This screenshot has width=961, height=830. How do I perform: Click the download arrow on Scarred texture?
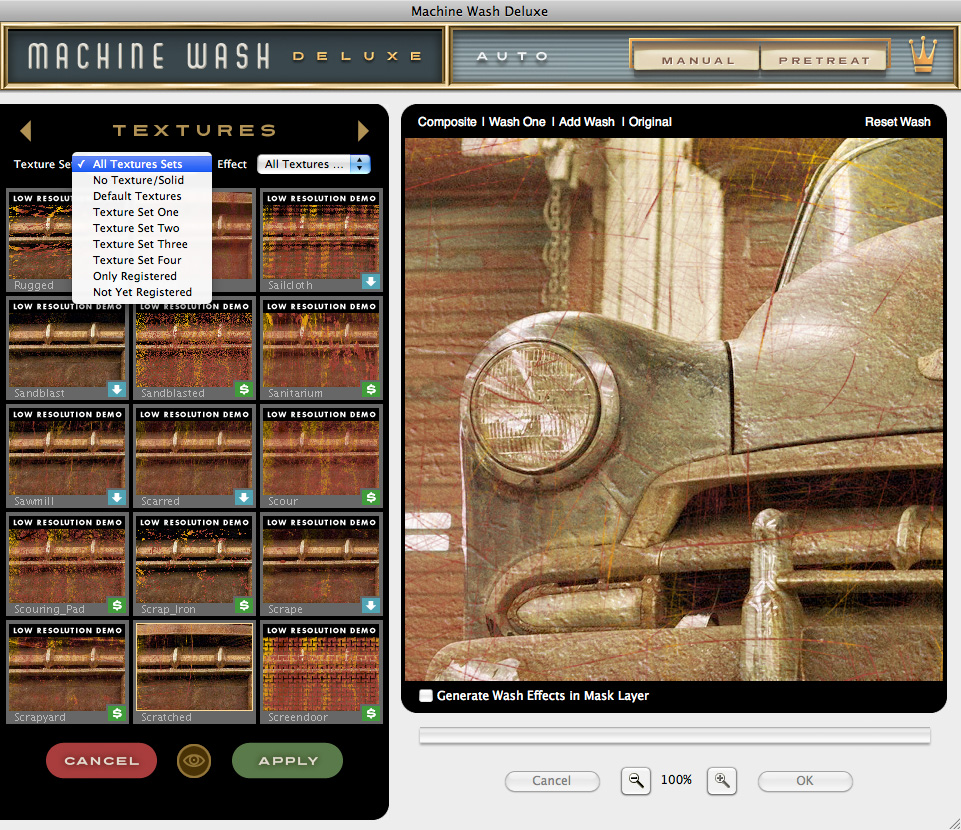pyautogui.click(x=244, y=497)
